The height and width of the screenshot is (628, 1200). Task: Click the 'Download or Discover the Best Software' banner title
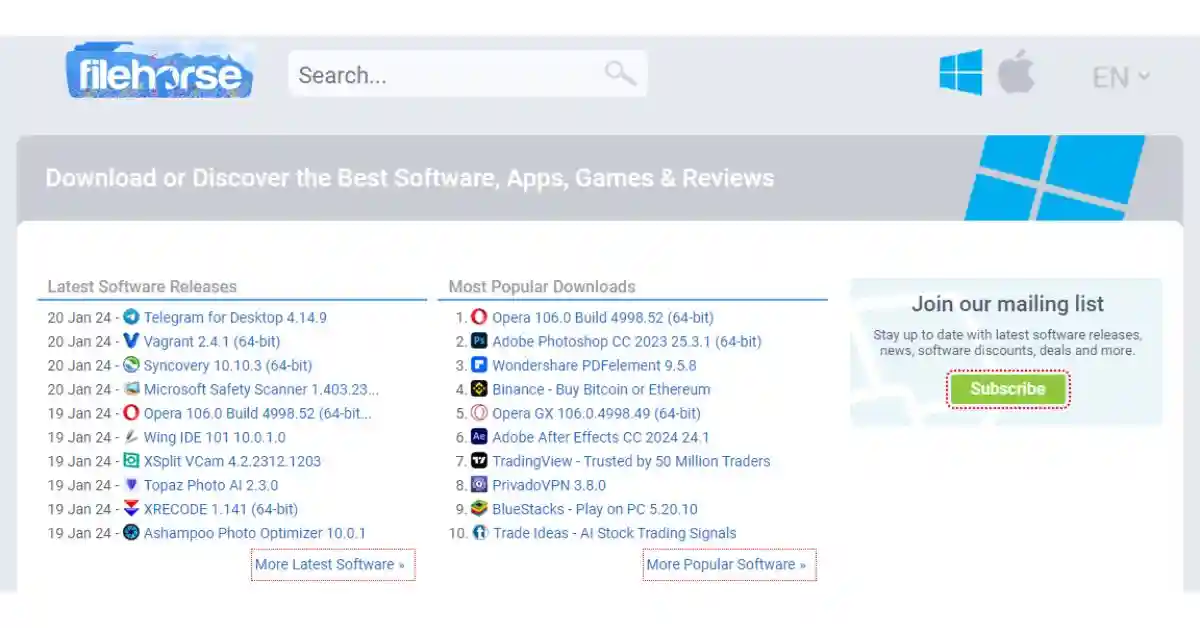410,178
